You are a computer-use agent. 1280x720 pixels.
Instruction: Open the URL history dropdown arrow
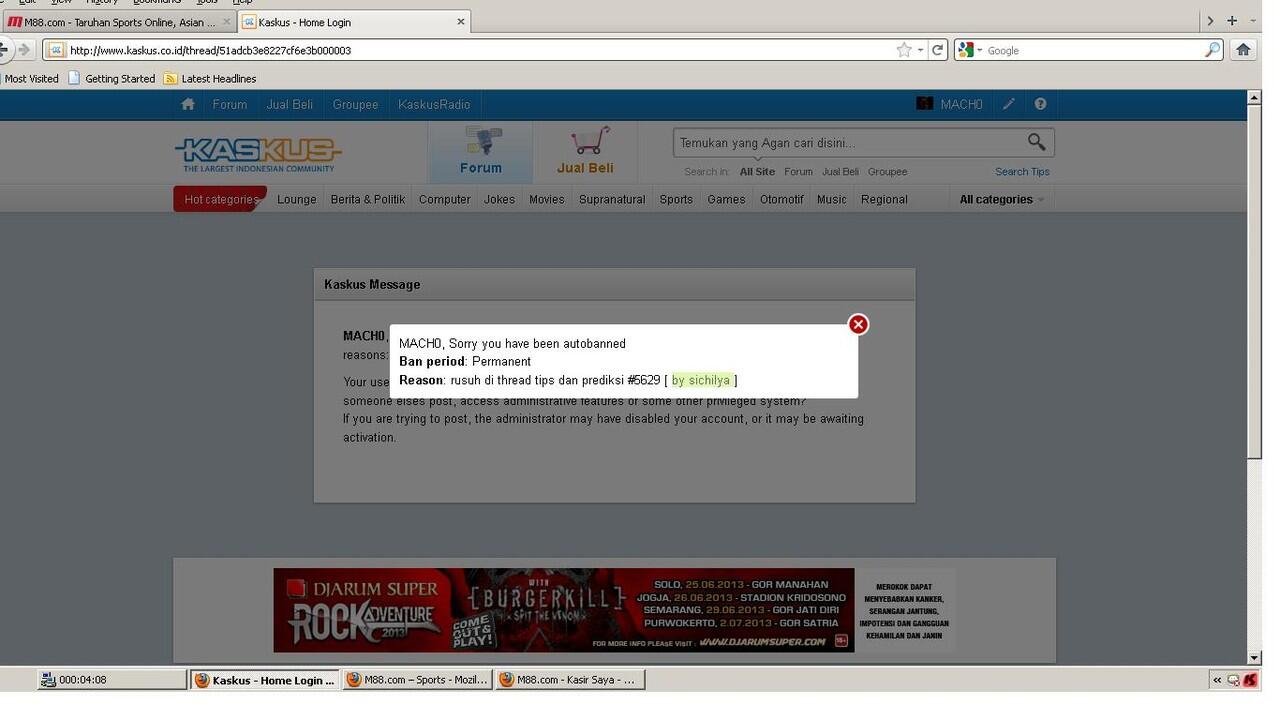(x=920, y=50)
